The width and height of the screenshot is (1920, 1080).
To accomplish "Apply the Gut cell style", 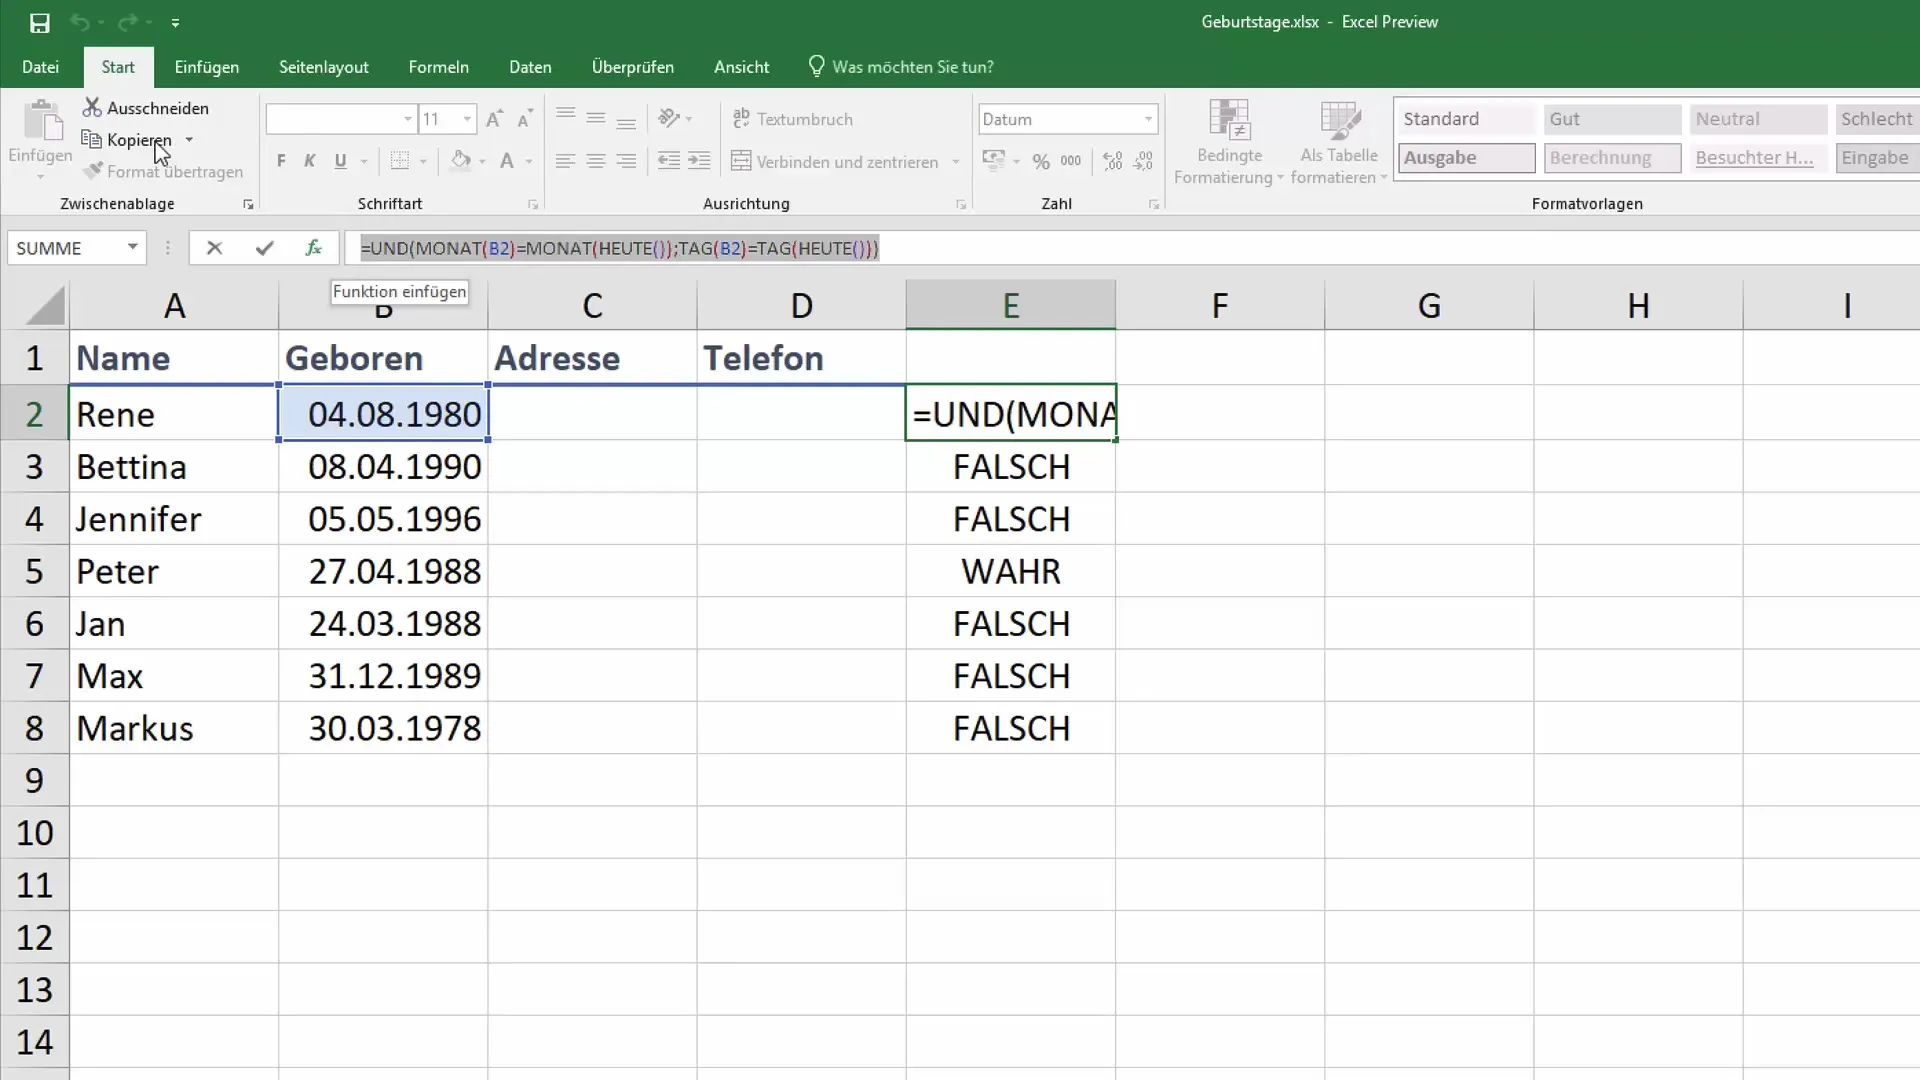I will pyautogui.click(x=1612, y=119).
